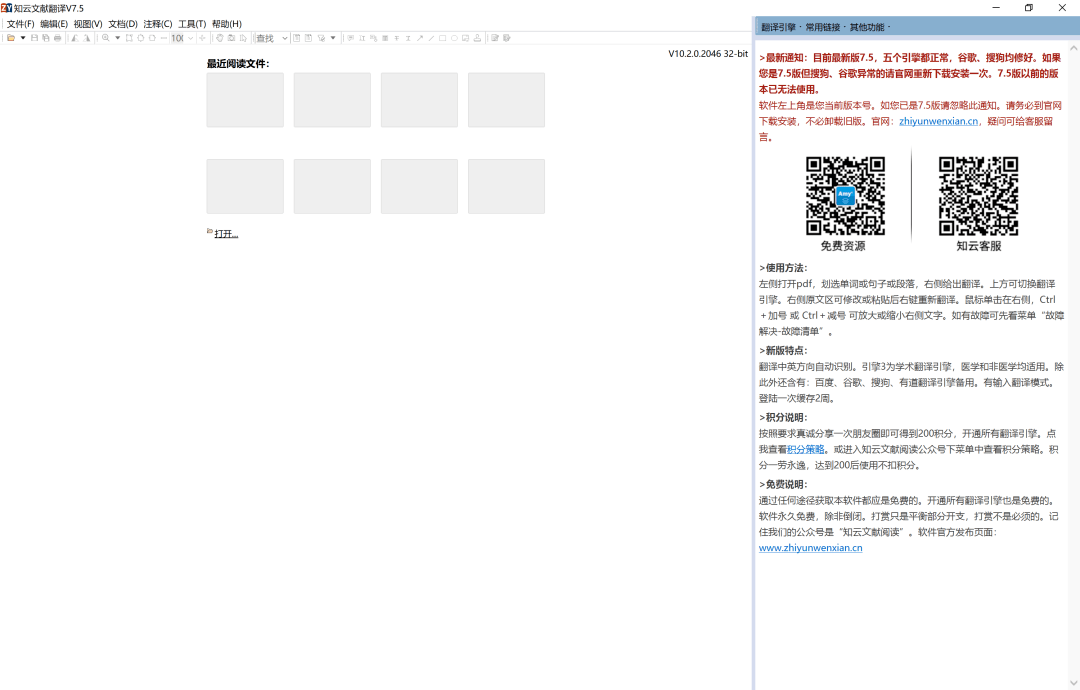Expand the comment filter dropdown arrow
Viewport: 1080px width, 690px height.
pyautogui.click(x=333, y=38)
